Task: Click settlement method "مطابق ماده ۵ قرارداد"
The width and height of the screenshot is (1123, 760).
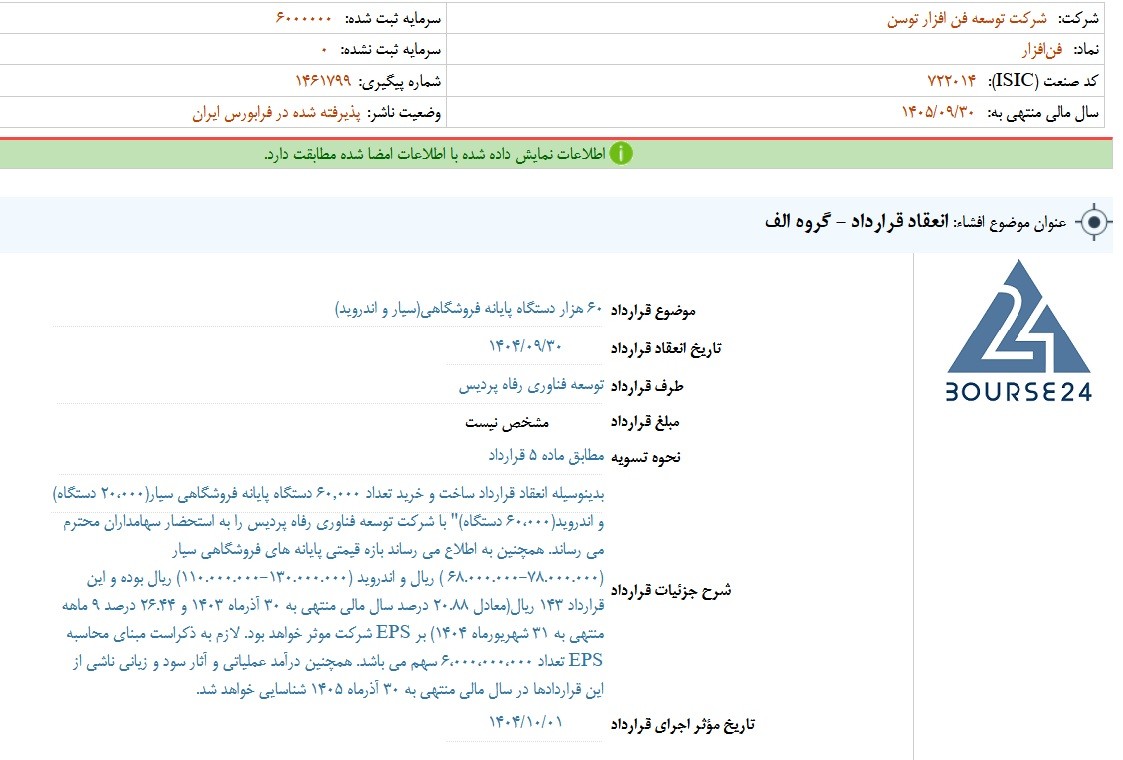Action: [x=546, y=456]
